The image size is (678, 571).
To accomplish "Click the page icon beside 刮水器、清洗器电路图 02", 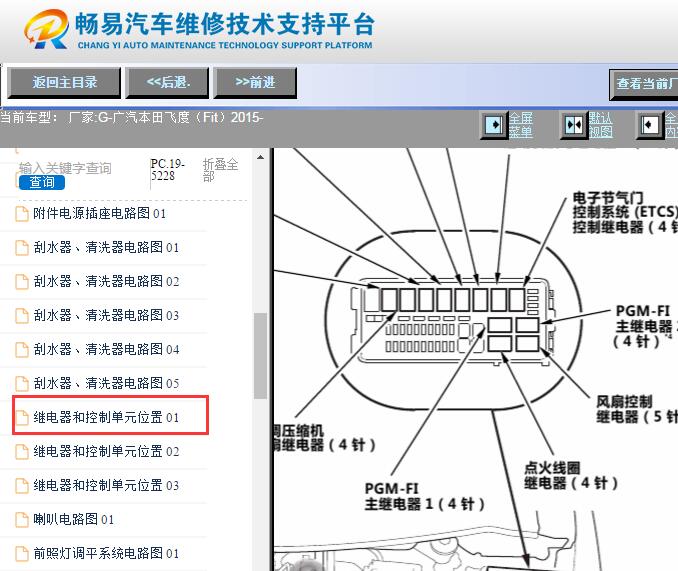I will [22, 281].
